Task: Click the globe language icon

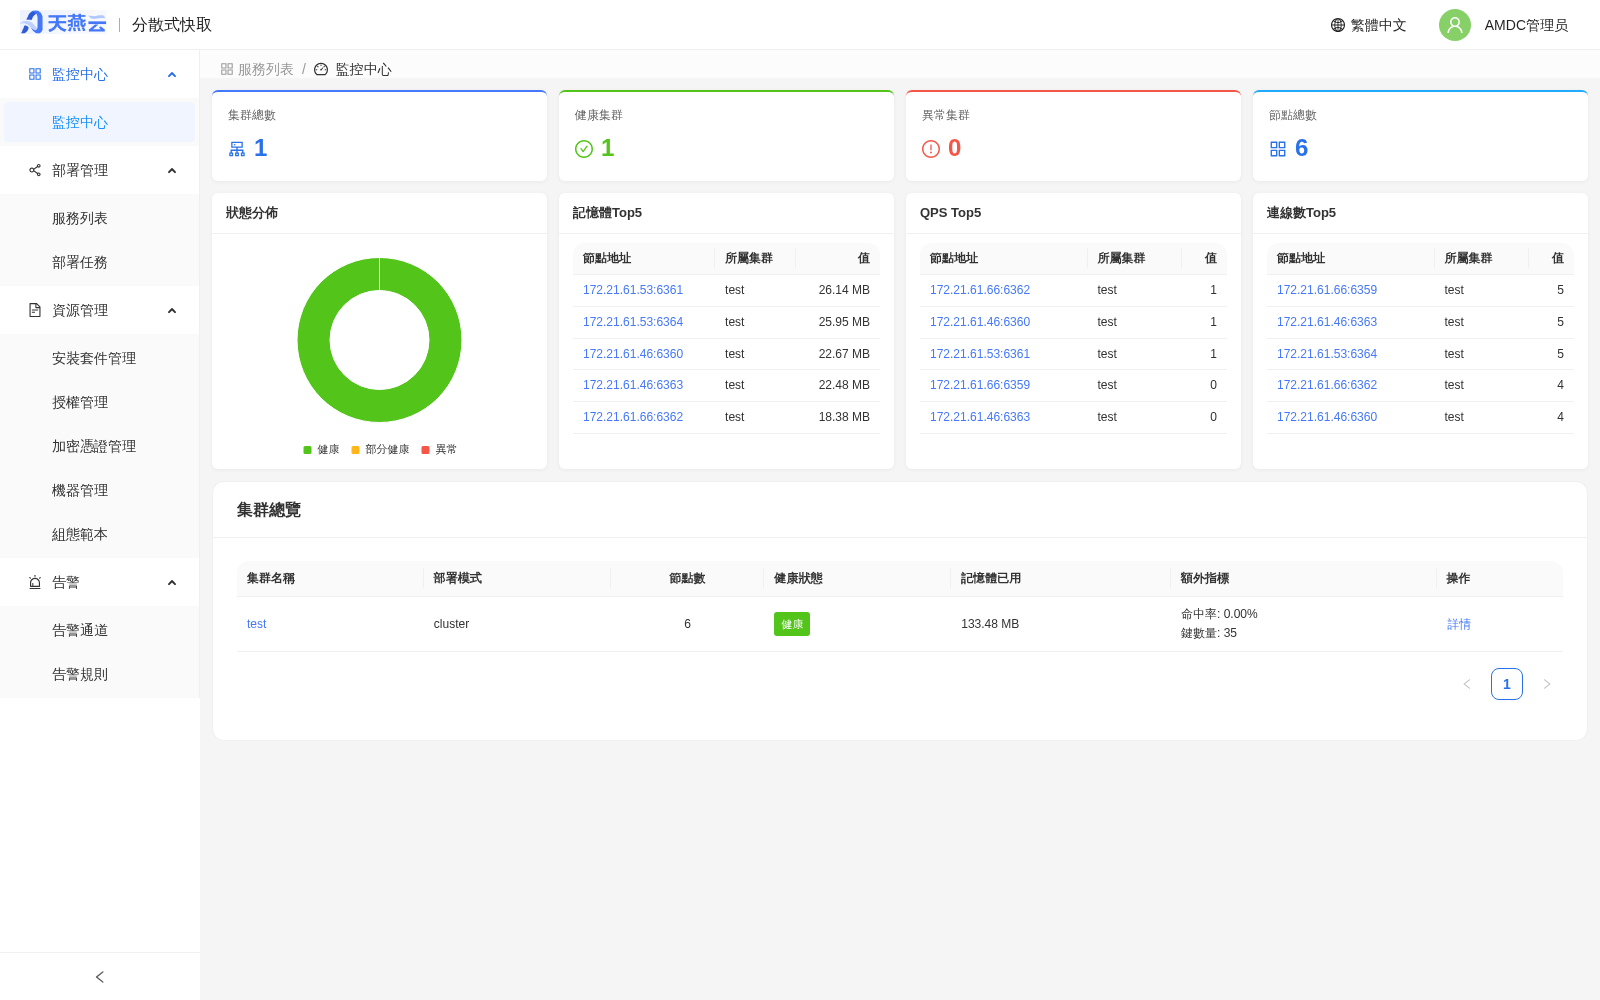Action: [1338, 25]
